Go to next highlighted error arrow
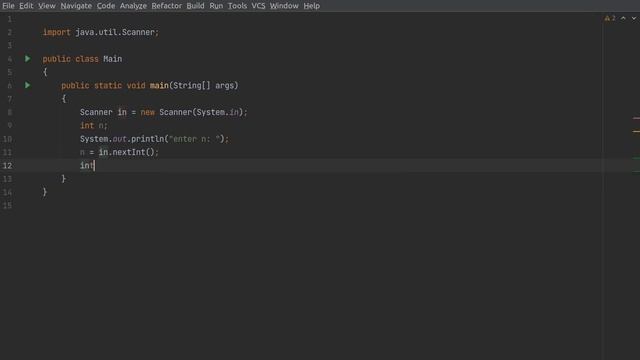This screenshot has width=640, height=360. click(633, 18)
